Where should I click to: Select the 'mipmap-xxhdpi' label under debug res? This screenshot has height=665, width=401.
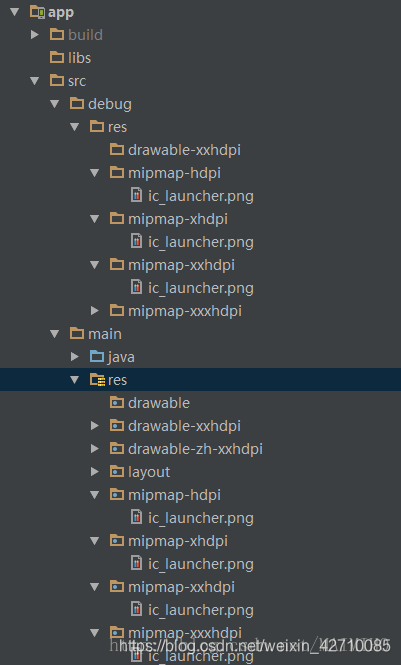[x=181, y=265]
